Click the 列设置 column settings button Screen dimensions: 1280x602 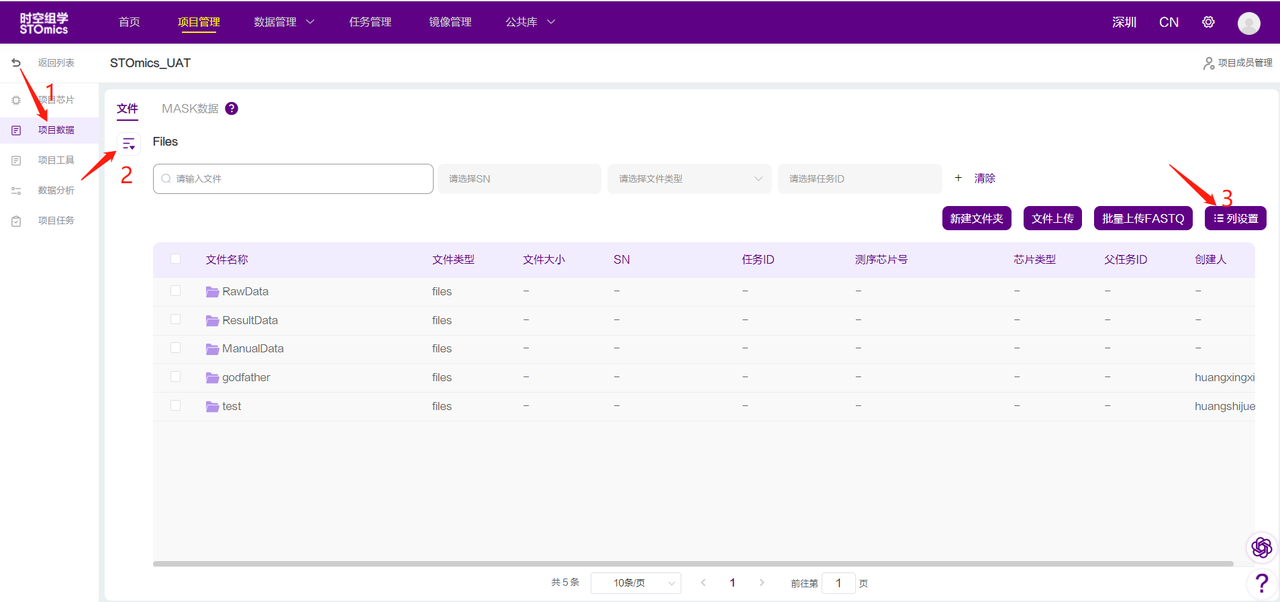click(x=1235, y=218)
